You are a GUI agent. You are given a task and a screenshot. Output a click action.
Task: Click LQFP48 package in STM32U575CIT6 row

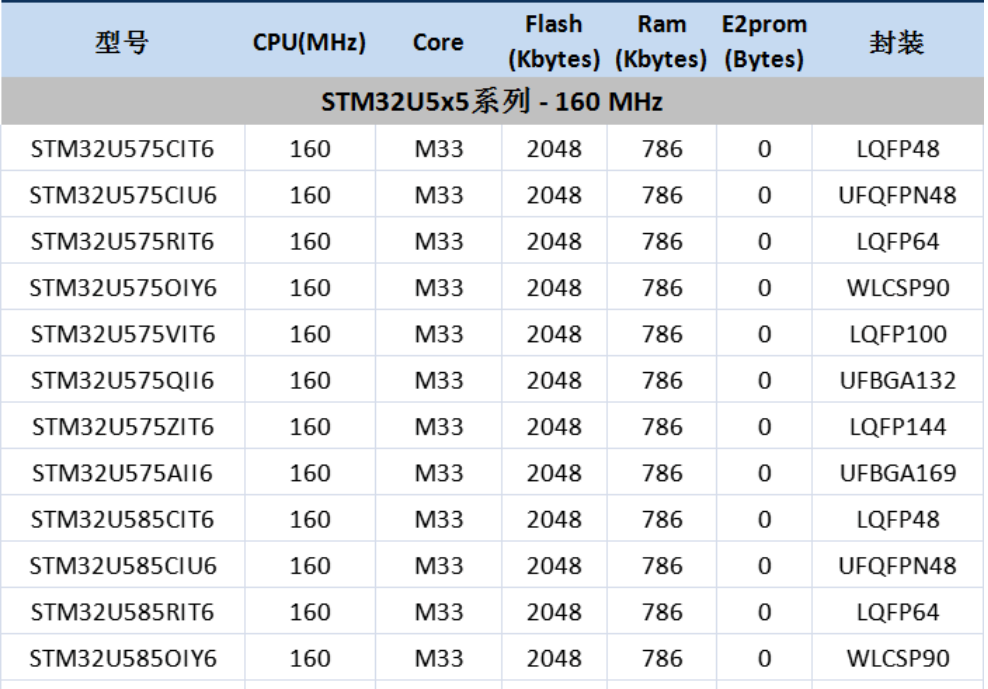(x=897, y=149)
